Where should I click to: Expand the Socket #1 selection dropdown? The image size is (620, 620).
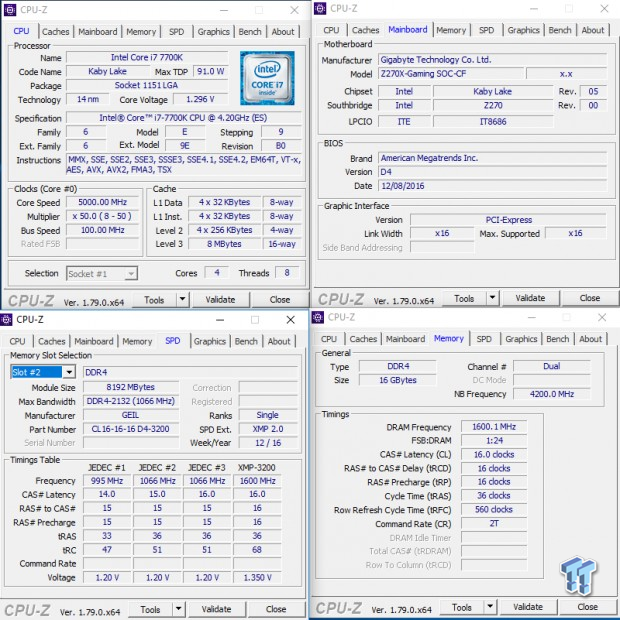click(x=131, y=273)
